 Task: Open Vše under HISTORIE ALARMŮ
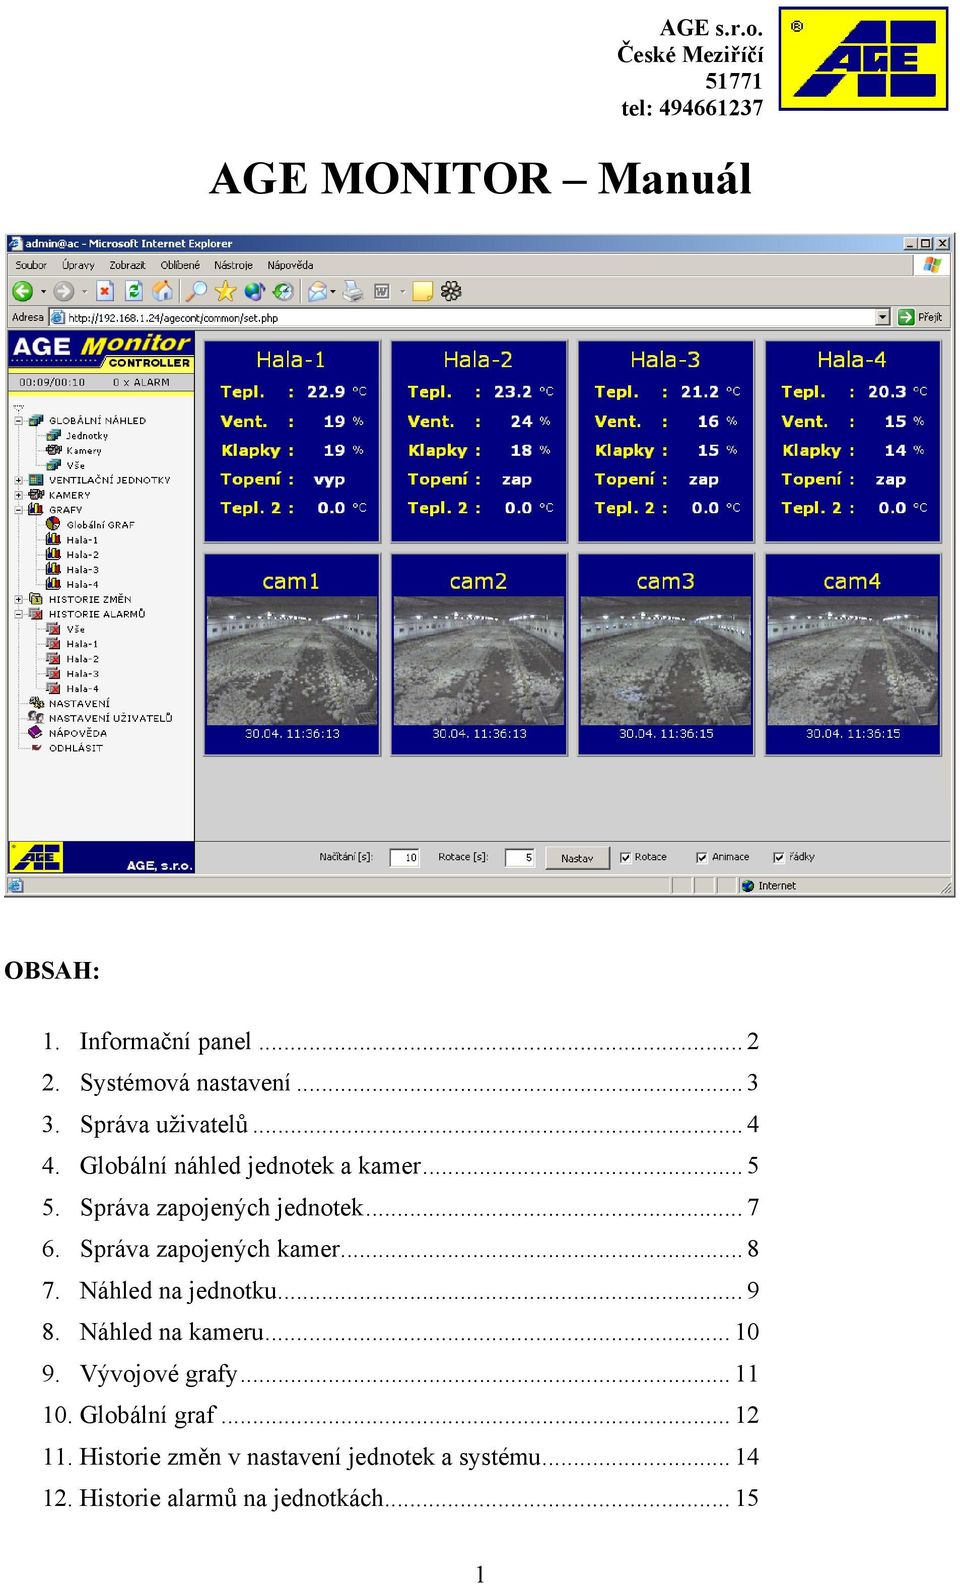tap(66, 630)
